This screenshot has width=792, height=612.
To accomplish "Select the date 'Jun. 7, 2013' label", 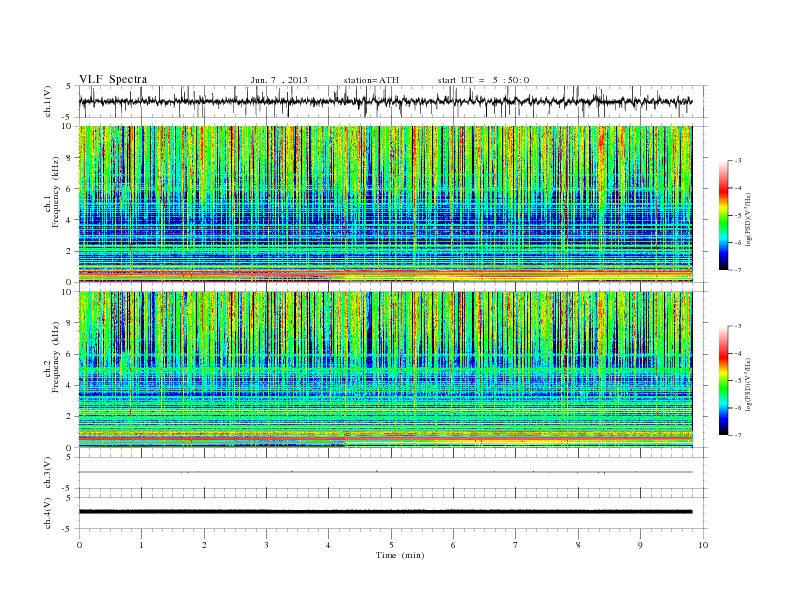I will (279, 80).
